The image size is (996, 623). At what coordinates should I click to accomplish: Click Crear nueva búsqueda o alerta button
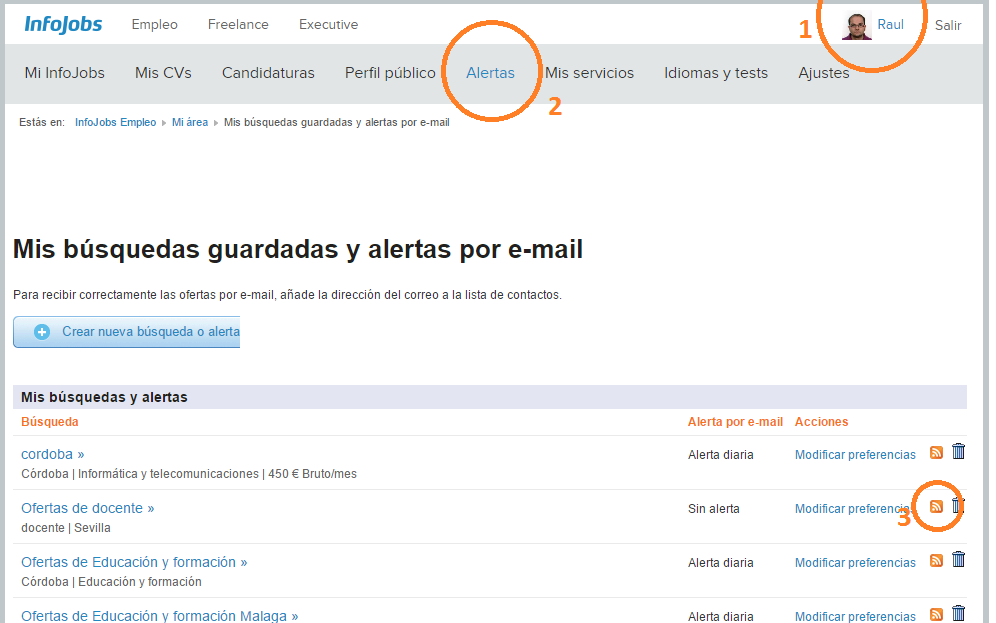pyautogui.click(x=126, y=332)
